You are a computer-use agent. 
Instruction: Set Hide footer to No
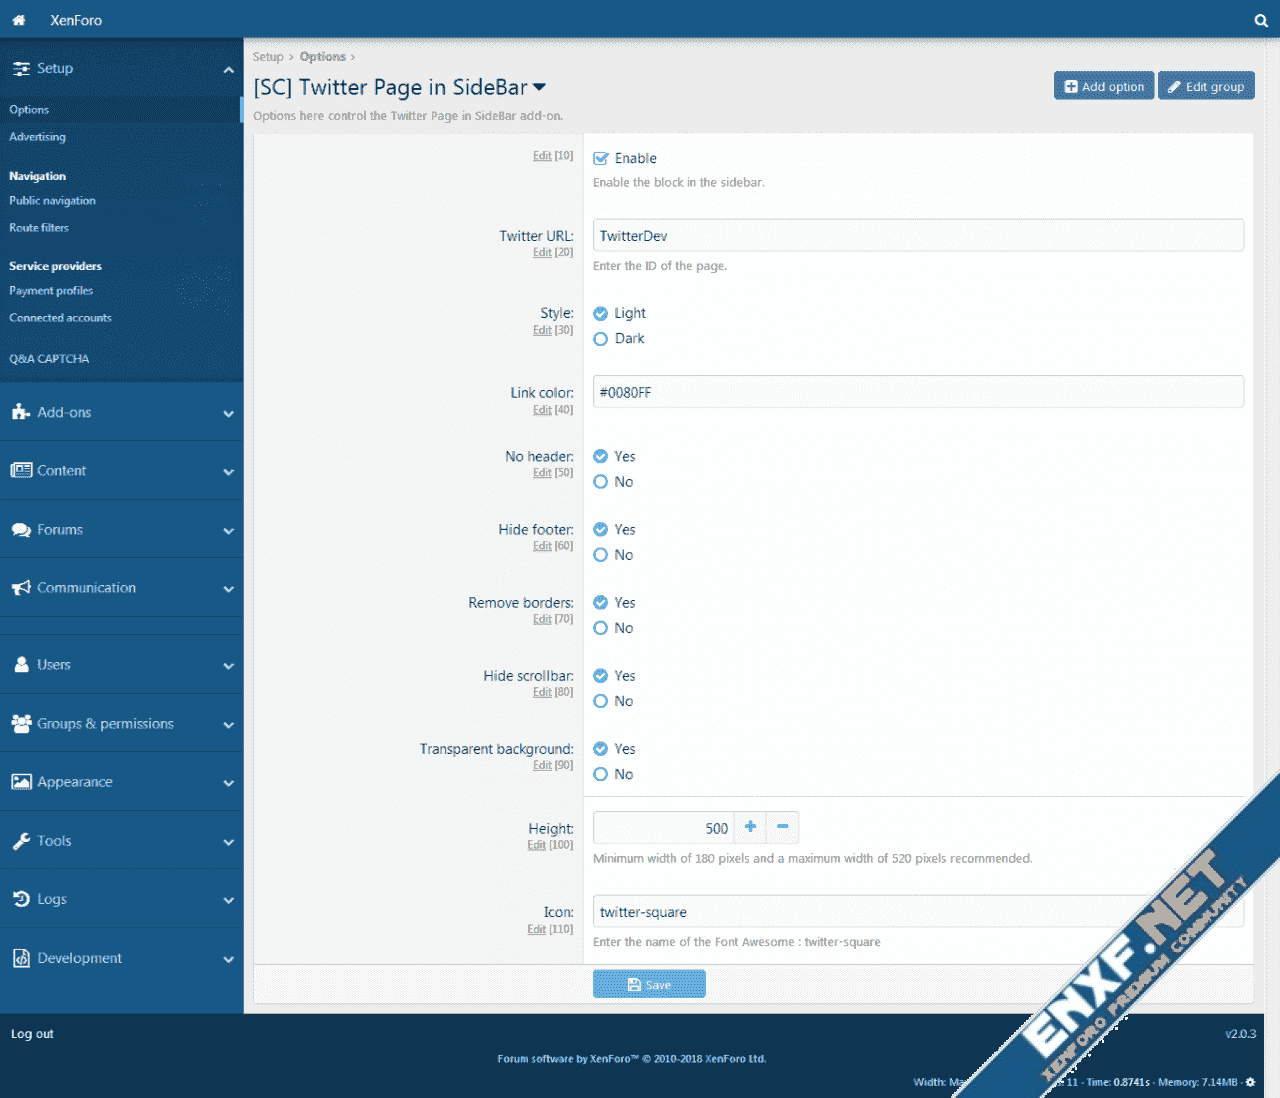click(x=601, y=555)
